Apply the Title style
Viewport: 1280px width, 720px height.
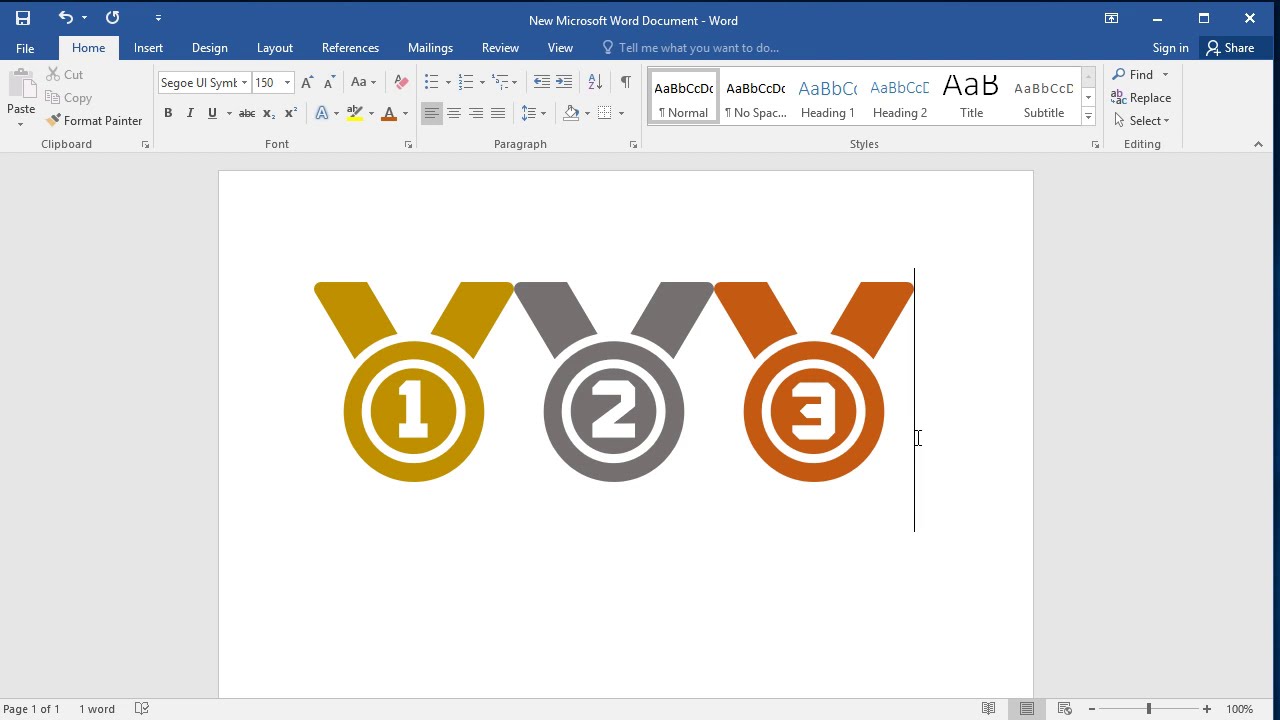tap(972, 97)
